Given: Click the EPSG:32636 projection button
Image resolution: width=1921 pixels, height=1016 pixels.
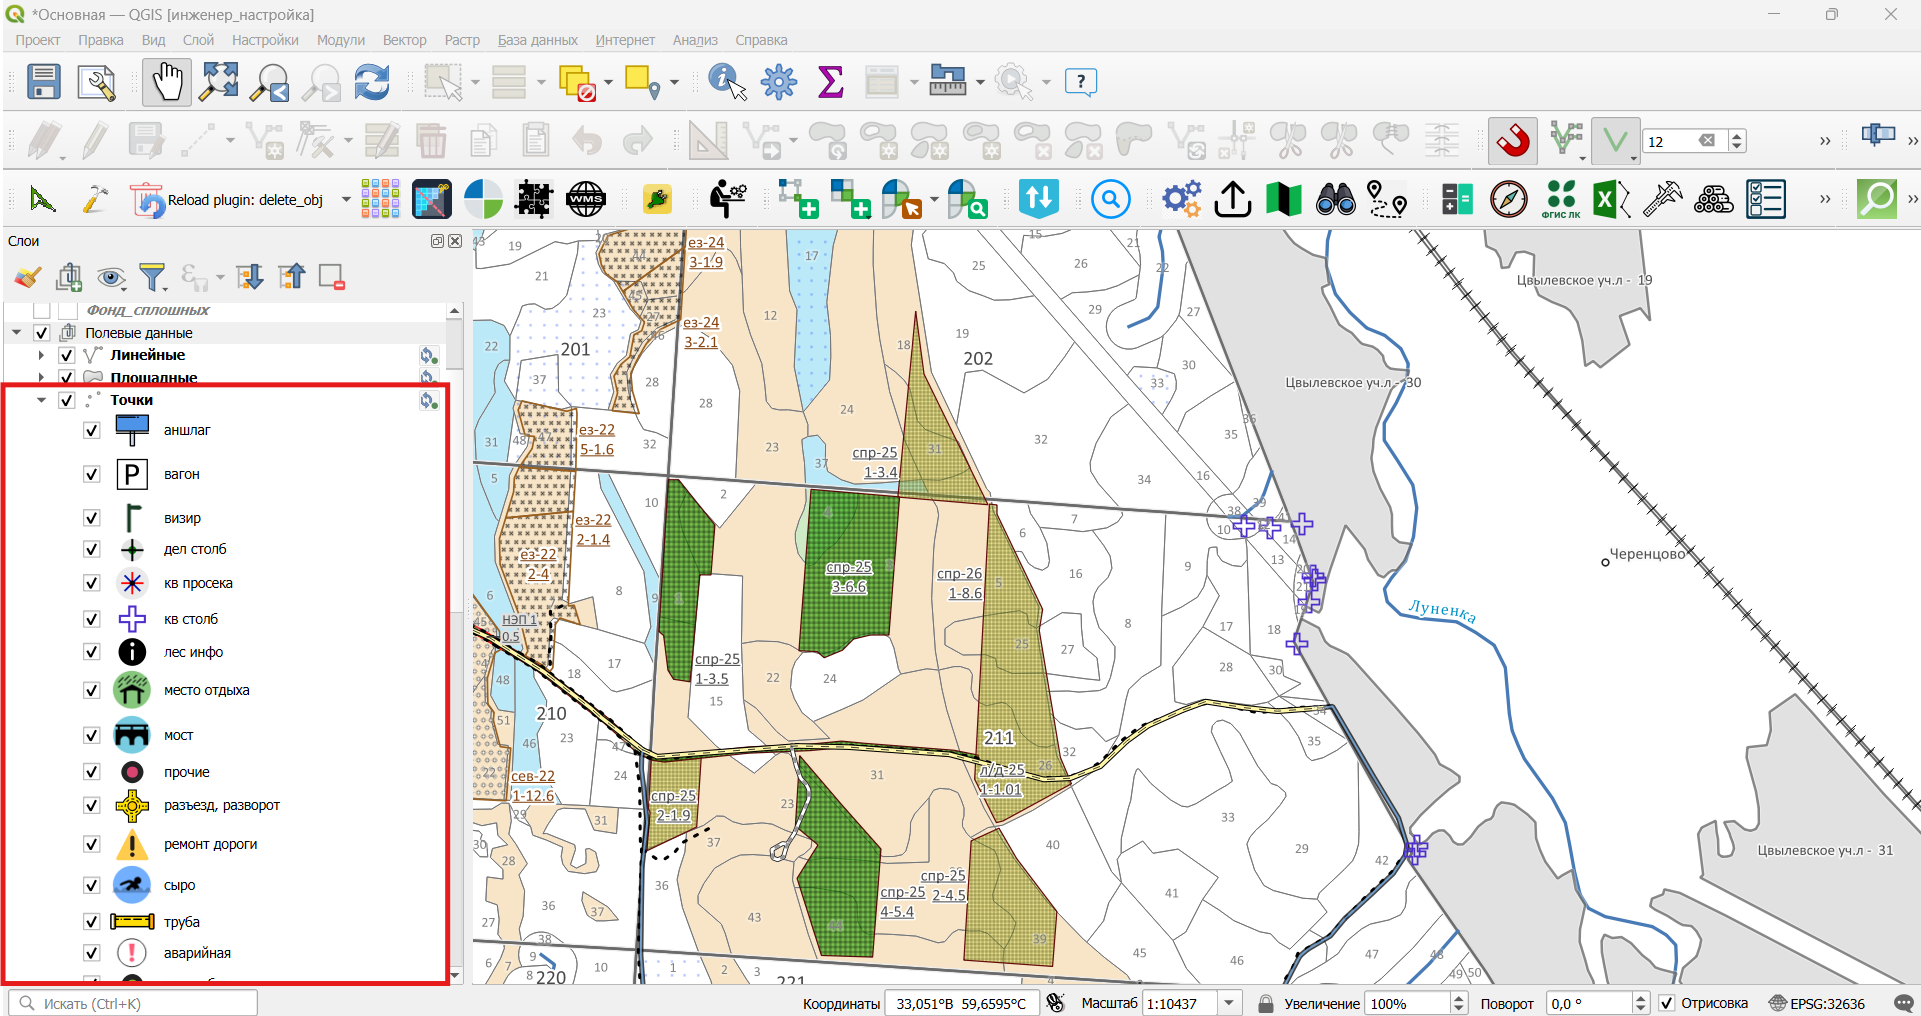Looking at the screenshot, I should 1816,1003.
